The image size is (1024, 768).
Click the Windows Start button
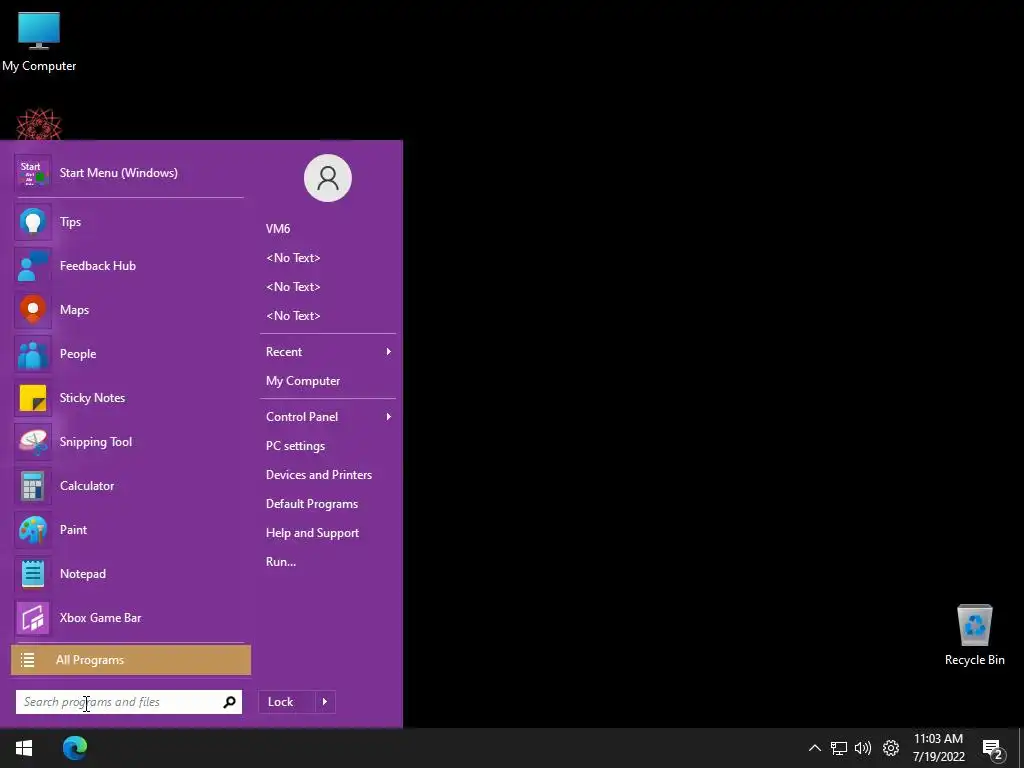click(x=24, y=748)
